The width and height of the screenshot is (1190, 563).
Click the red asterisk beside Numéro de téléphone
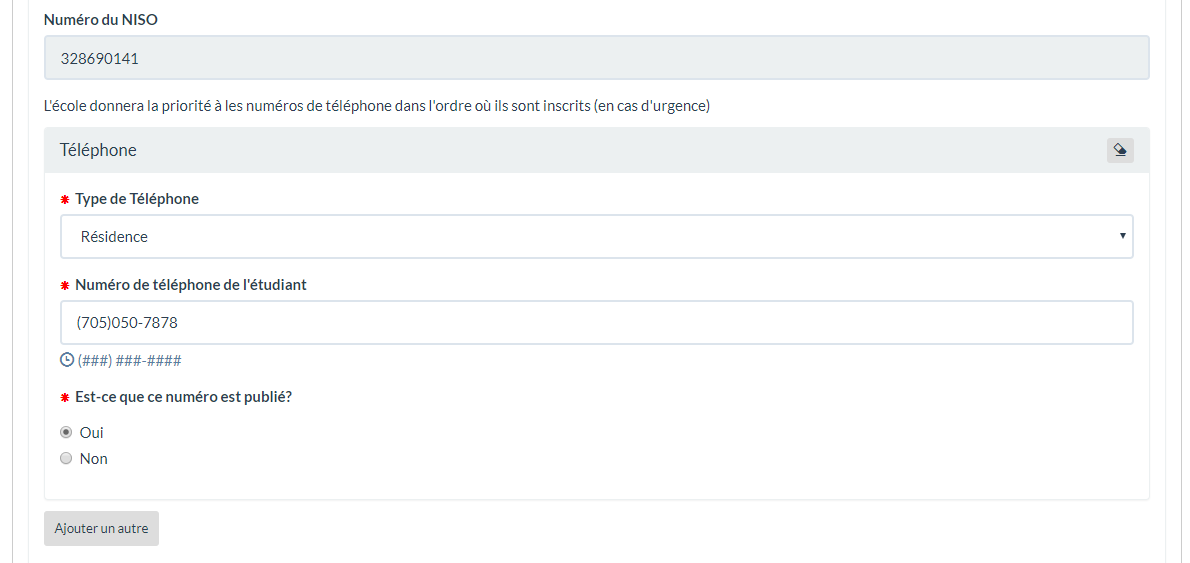(65, 286)
